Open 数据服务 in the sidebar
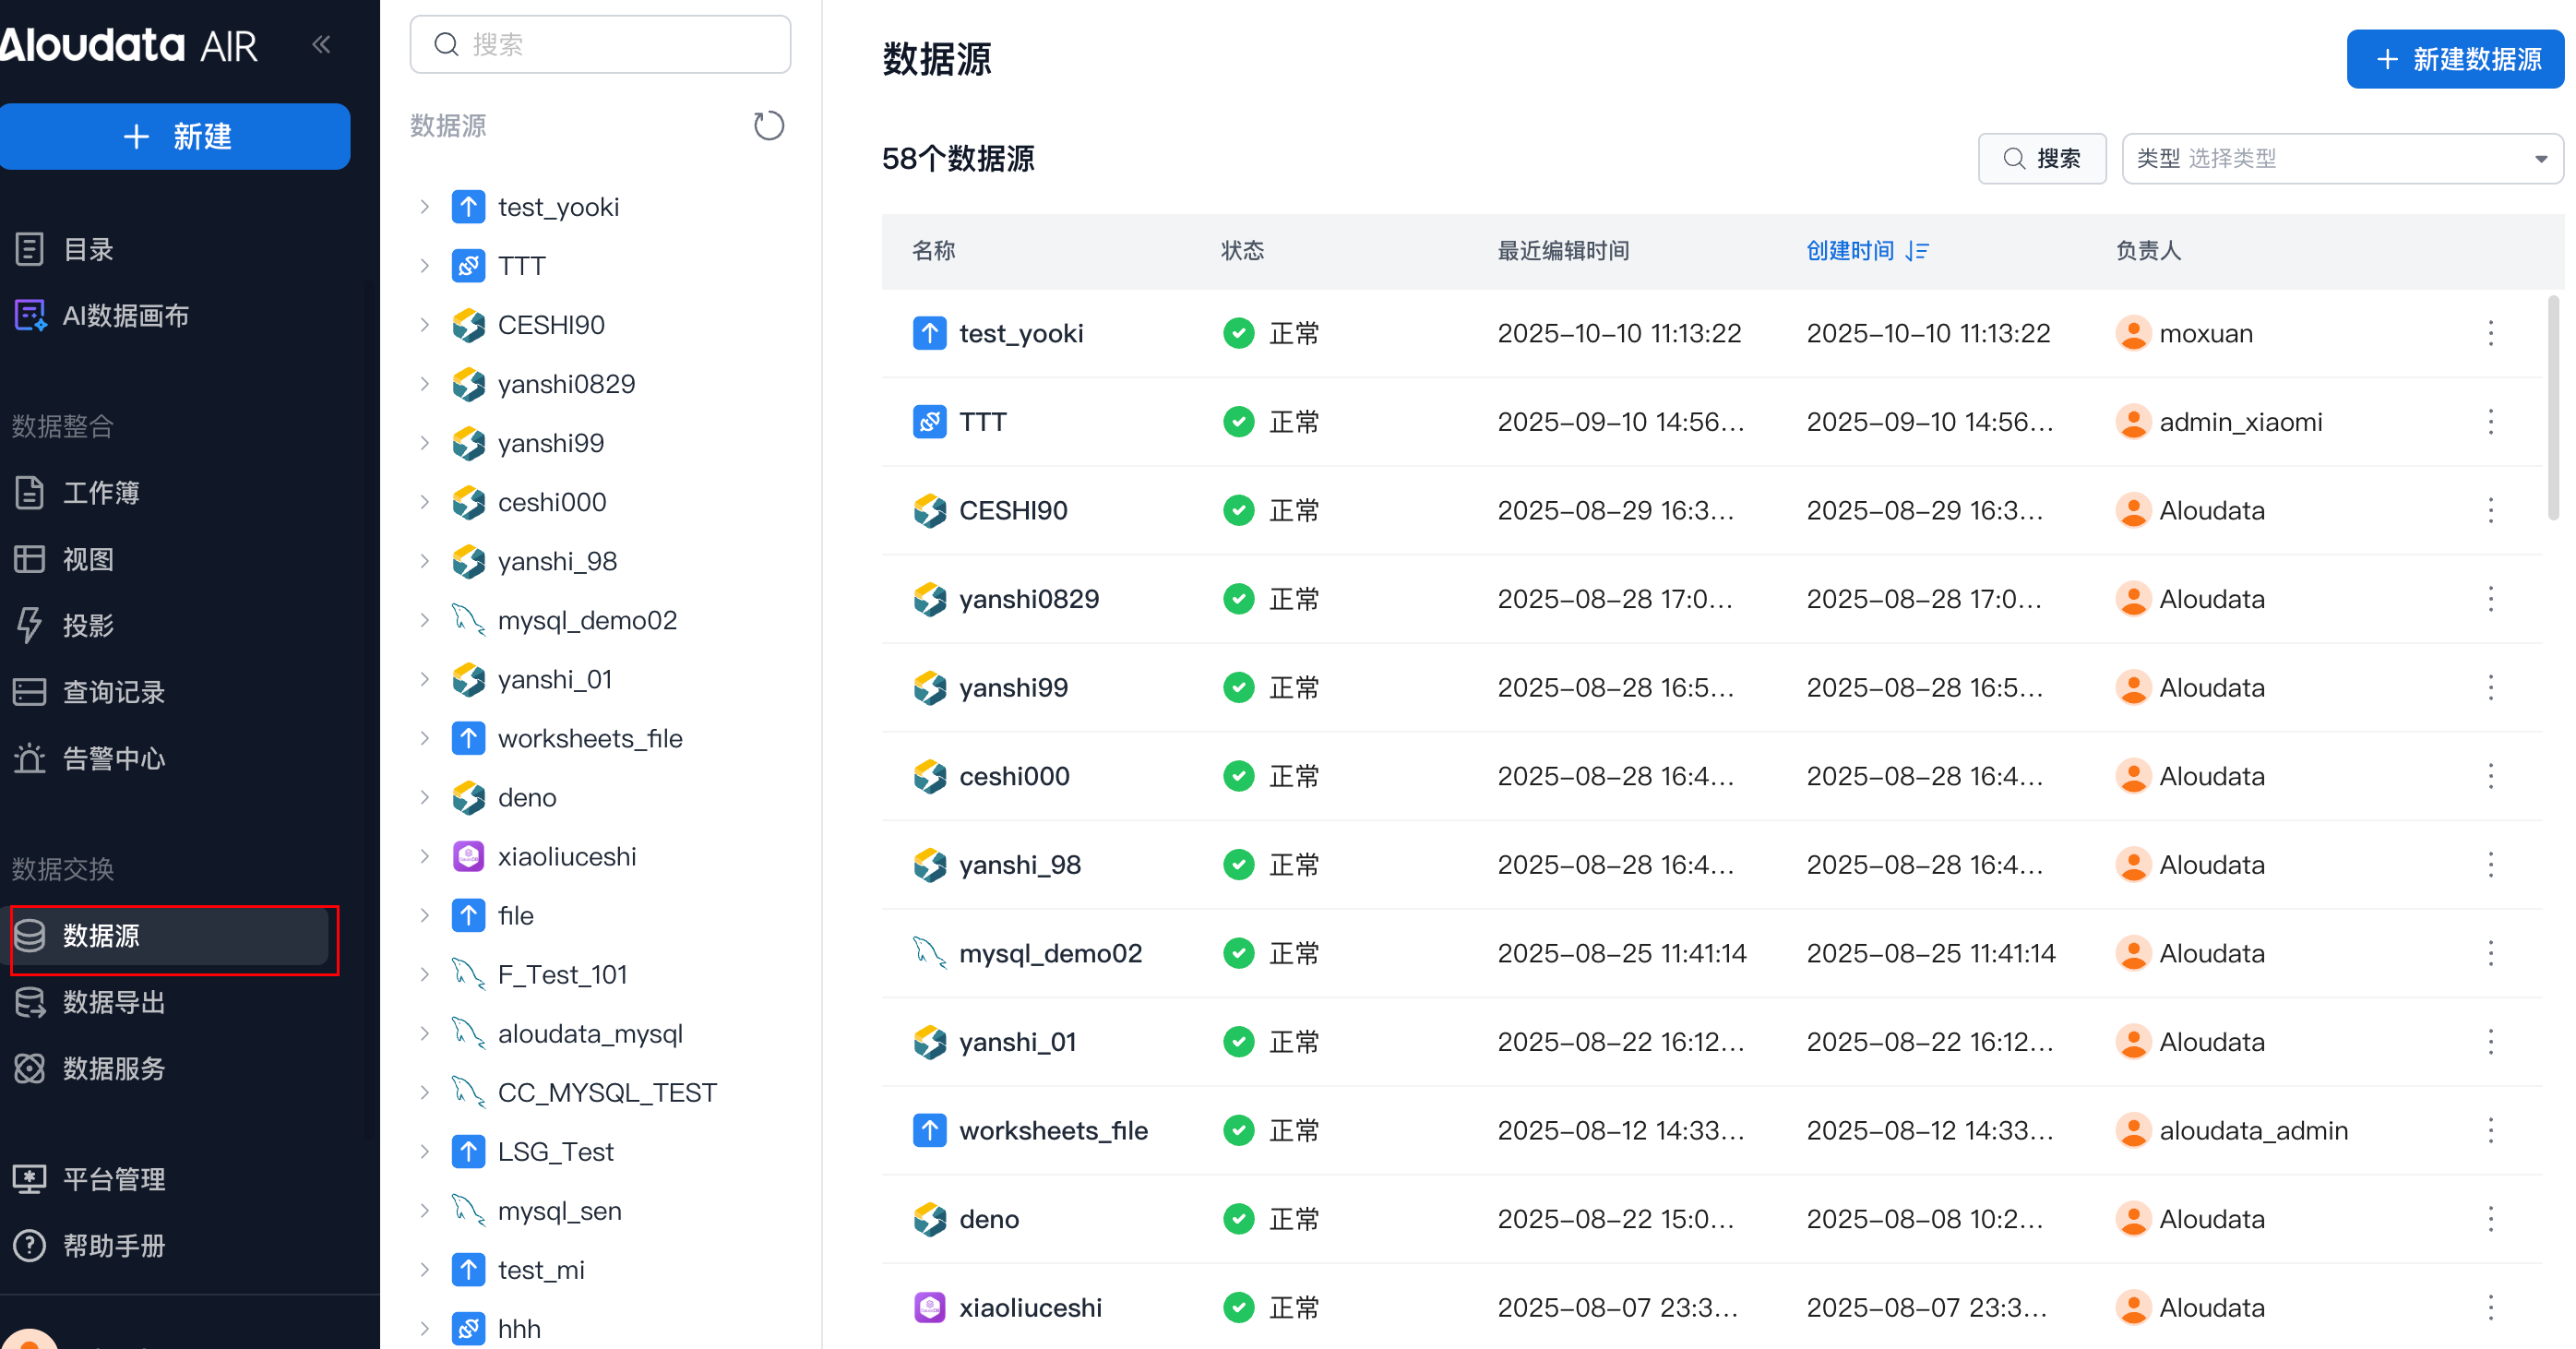Screen dimensions: 2576x1349 tap(113, 1068)
